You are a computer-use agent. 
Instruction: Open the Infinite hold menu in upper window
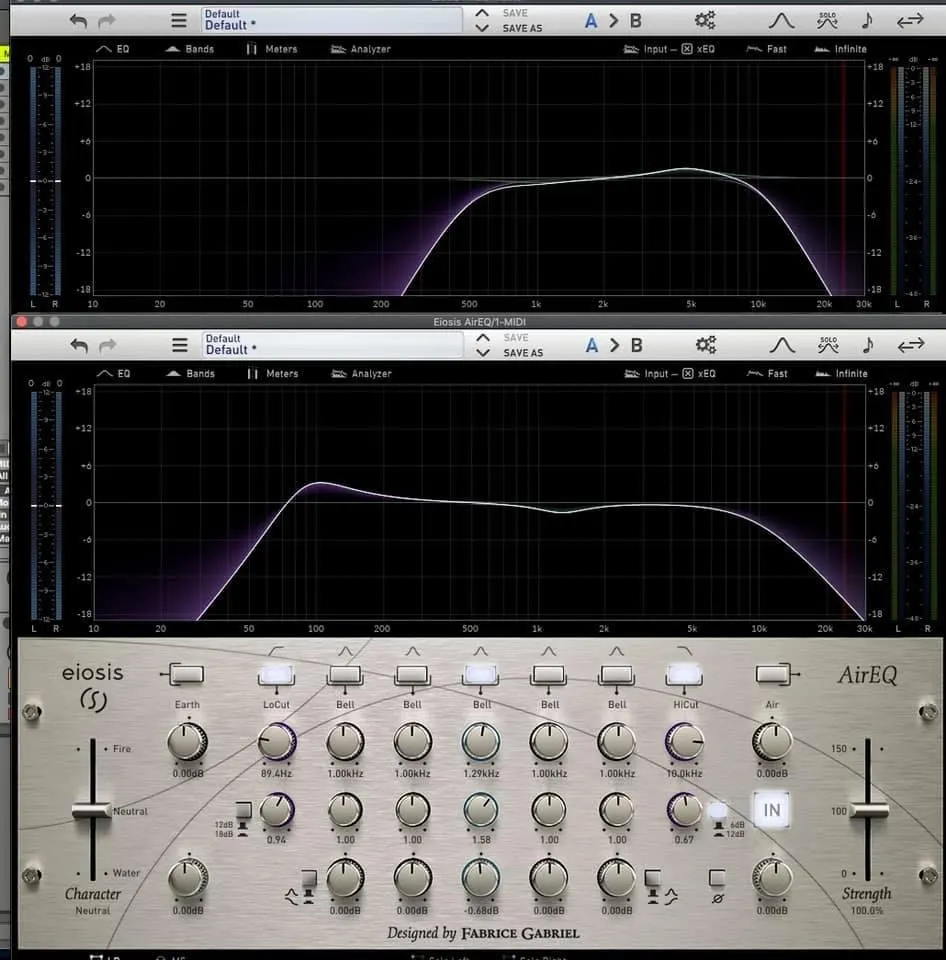(x=840, y=49)
